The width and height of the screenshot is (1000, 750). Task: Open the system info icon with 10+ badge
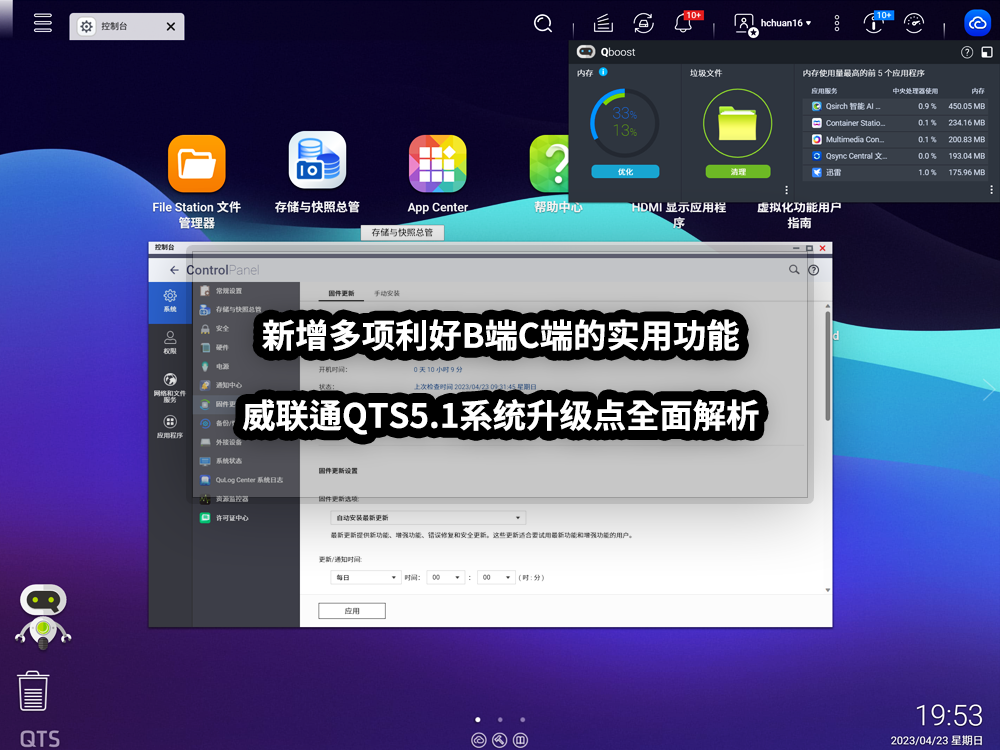pos(873,24)
